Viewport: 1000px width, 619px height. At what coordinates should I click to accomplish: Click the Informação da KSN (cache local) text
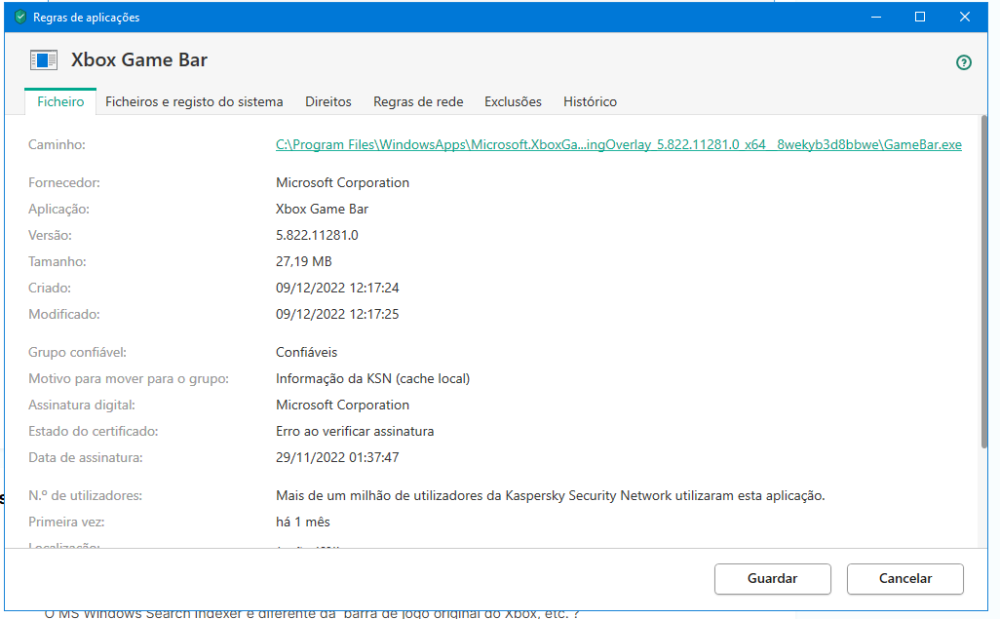click(x=372, y=378)
